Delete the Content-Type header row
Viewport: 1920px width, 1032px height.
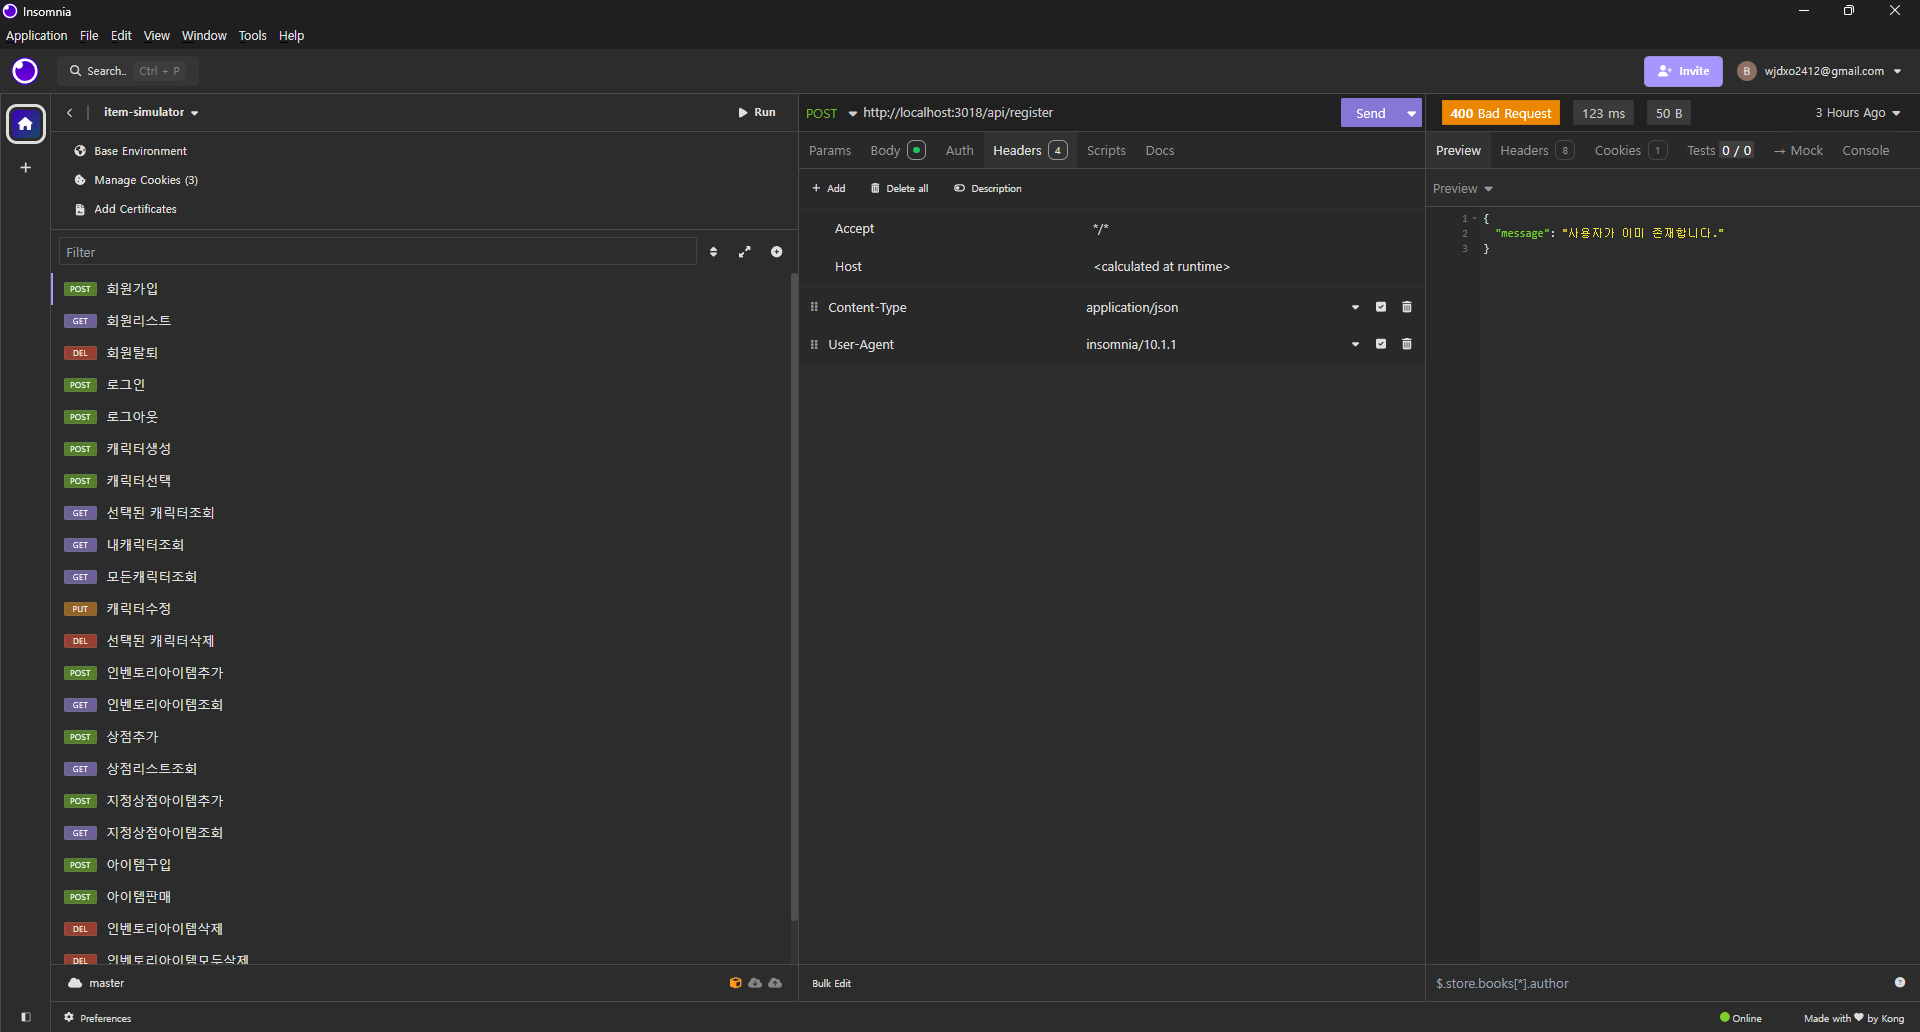[1407, 307]
